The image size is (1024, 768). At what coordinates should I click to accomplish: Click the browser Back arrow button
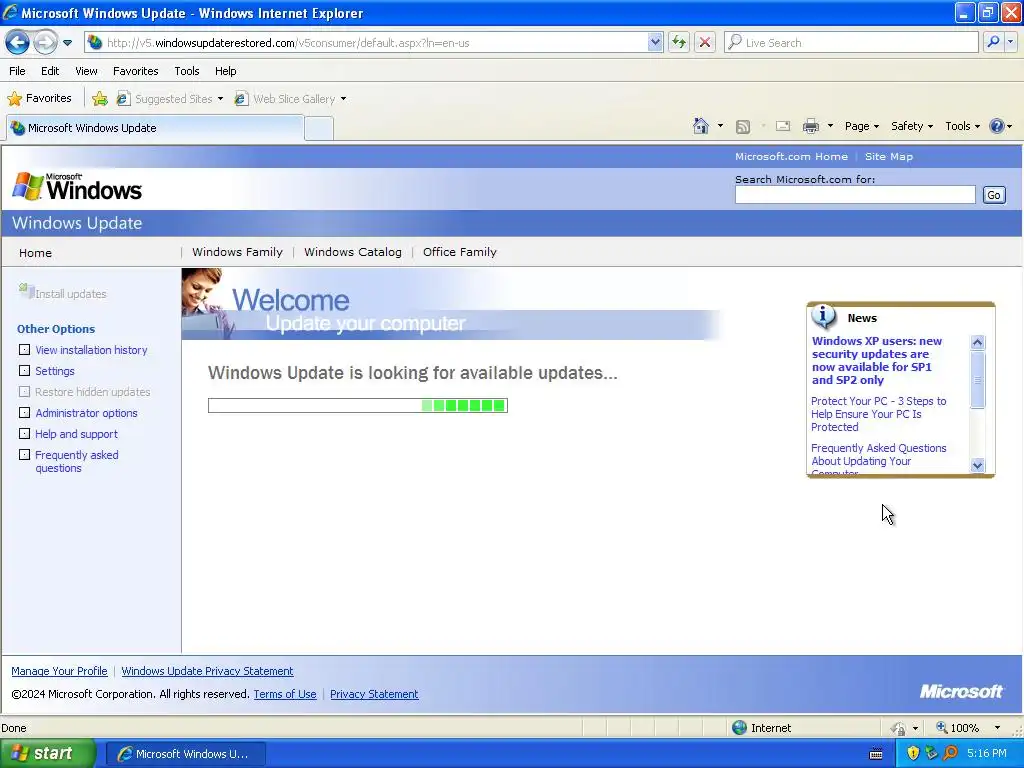(18, 42)
